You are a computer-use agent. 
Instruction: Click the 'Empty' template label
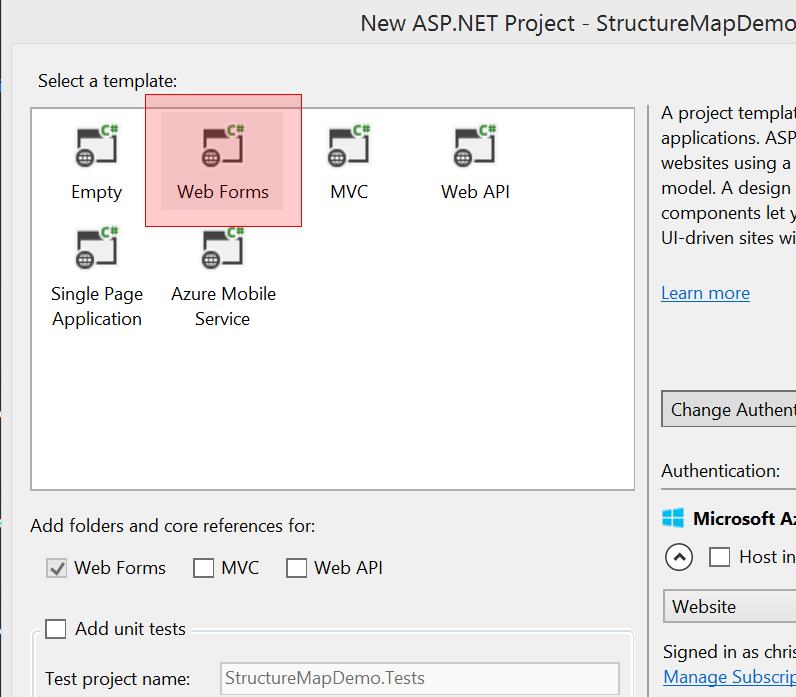96,192
